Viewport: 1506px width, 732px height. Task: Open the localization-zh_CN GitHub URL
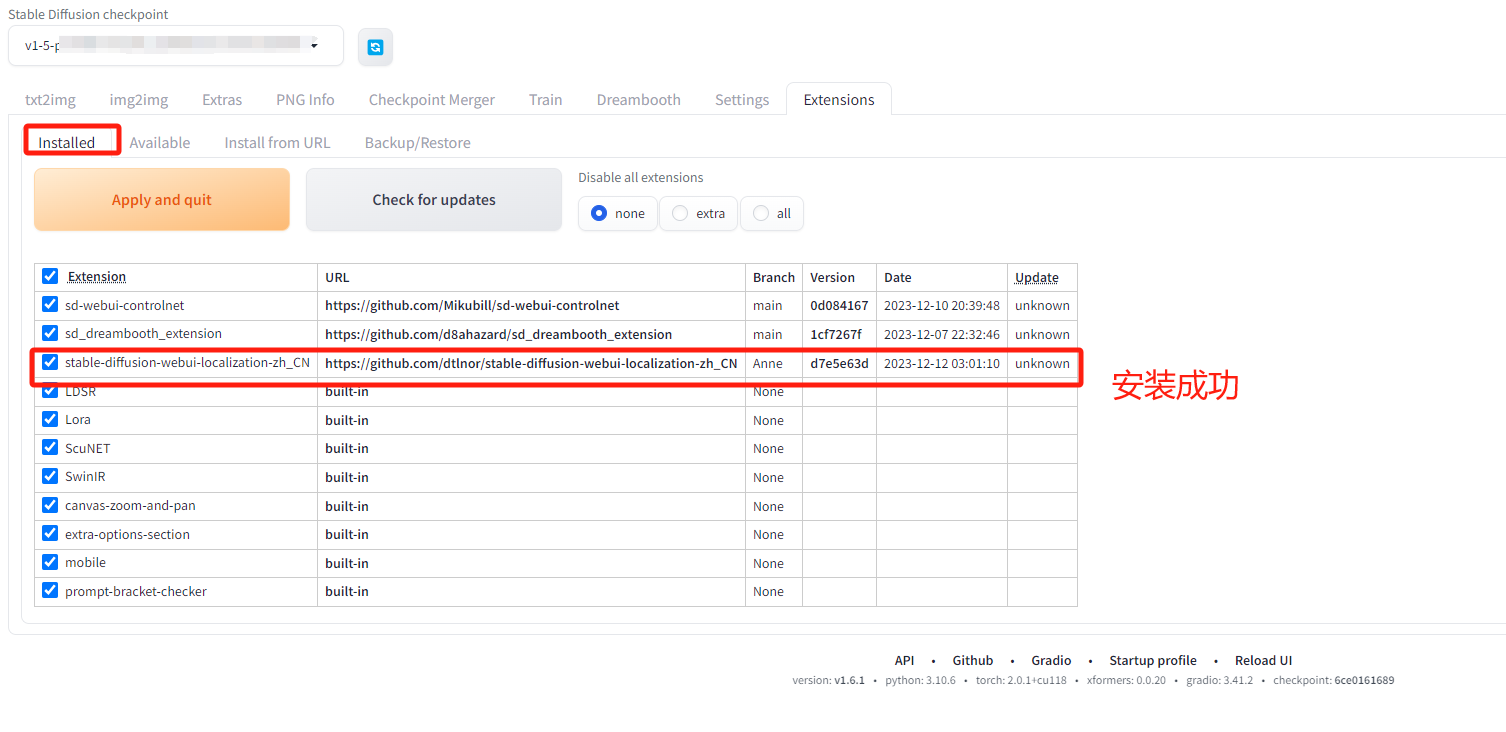(531, 363)
